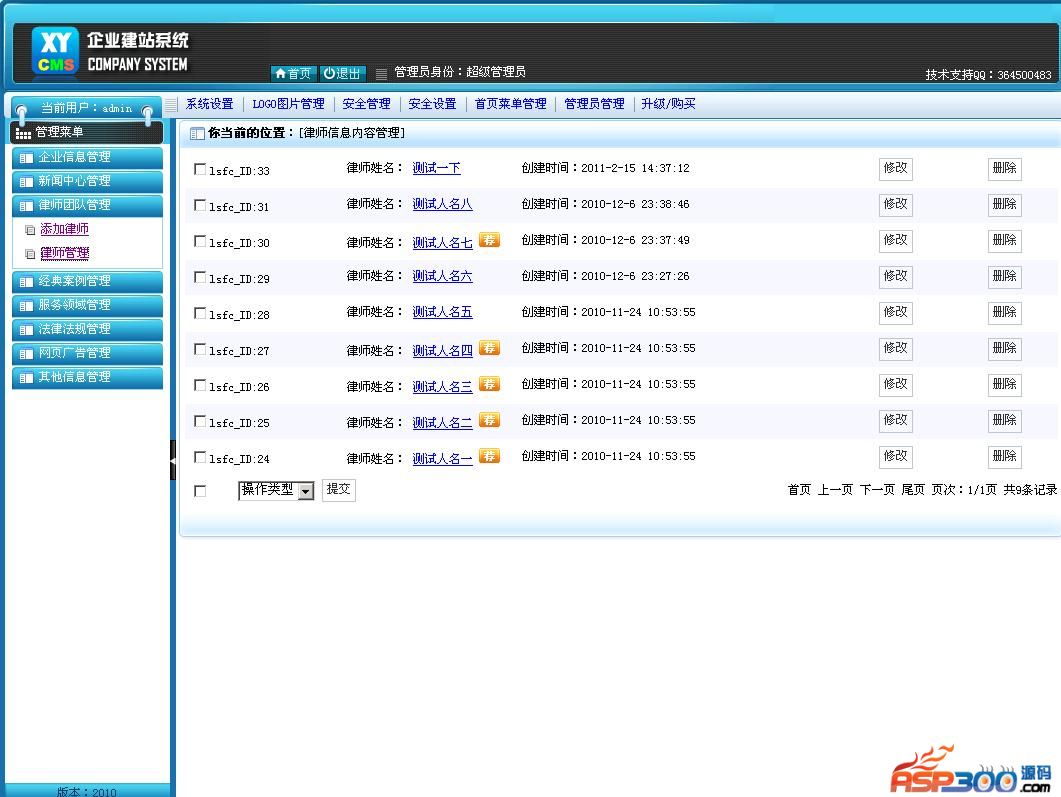Toggle the select-all checkbox beside 操作类型
Screen dimensions: 1061x797
pyautogui.click(x=200, y=491)
